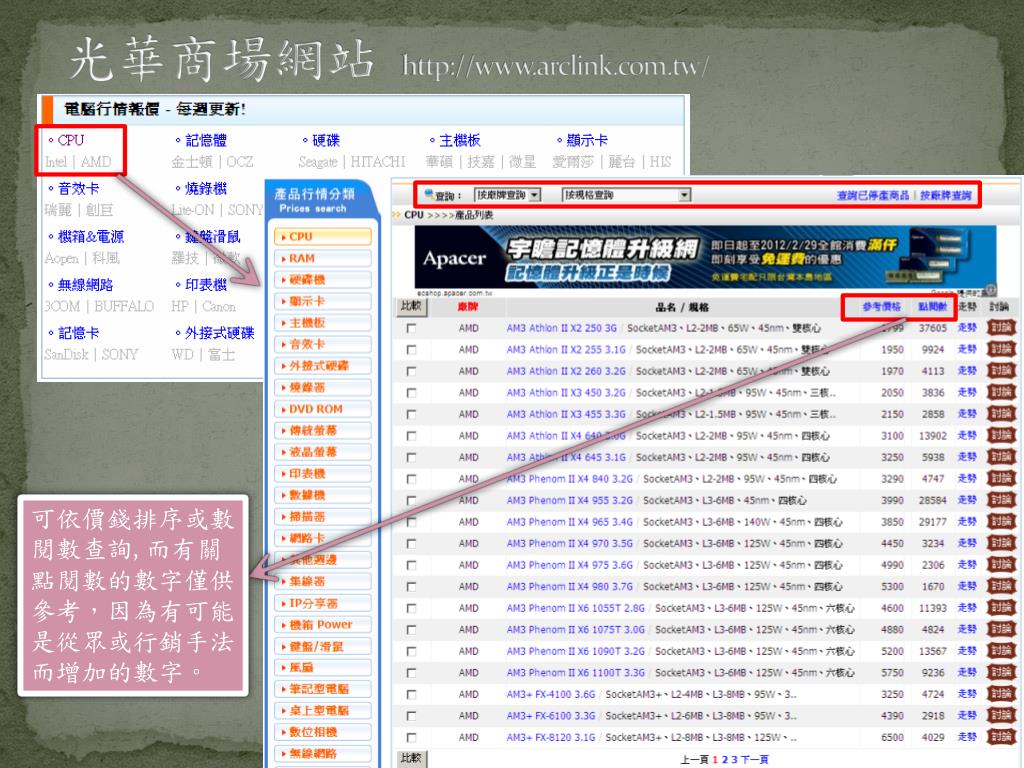This screenshot has height=768, width=1024.
Task: Open 討論 icon for Phenom II X6 1055T
Action: [1000, 608]
